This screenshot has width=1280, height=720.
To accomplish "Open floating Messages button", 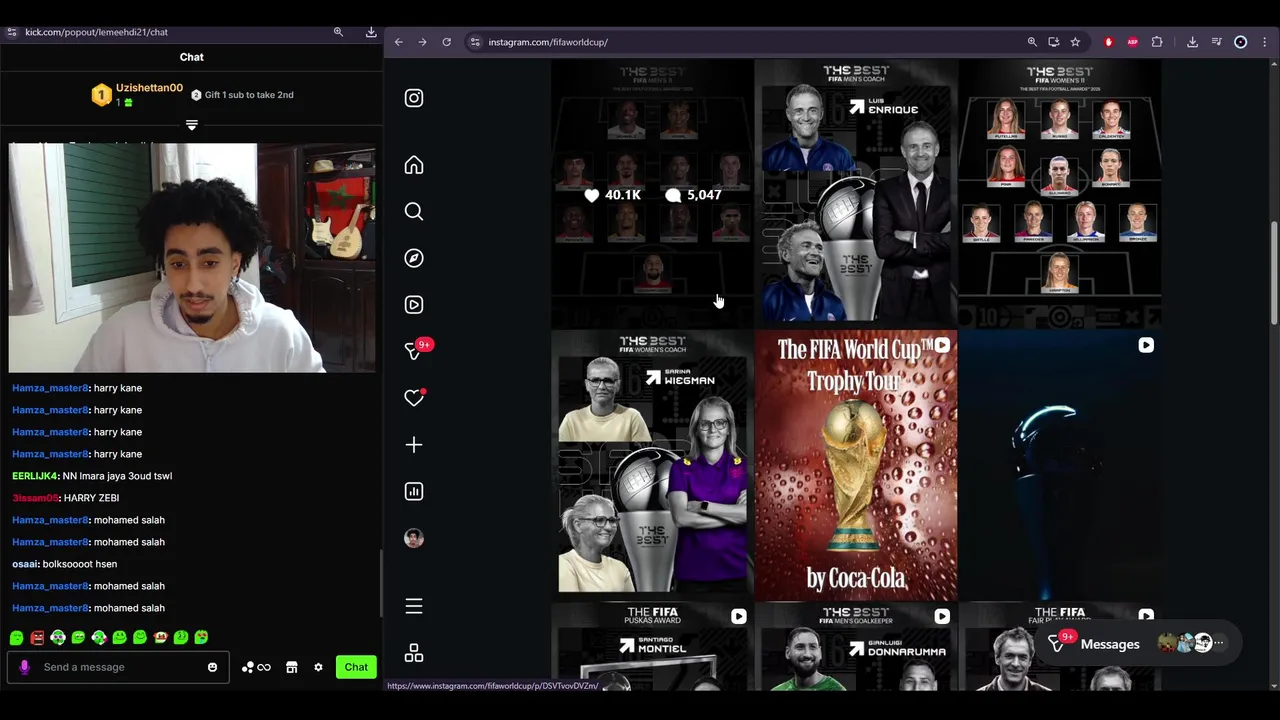I will (1136, 644).
